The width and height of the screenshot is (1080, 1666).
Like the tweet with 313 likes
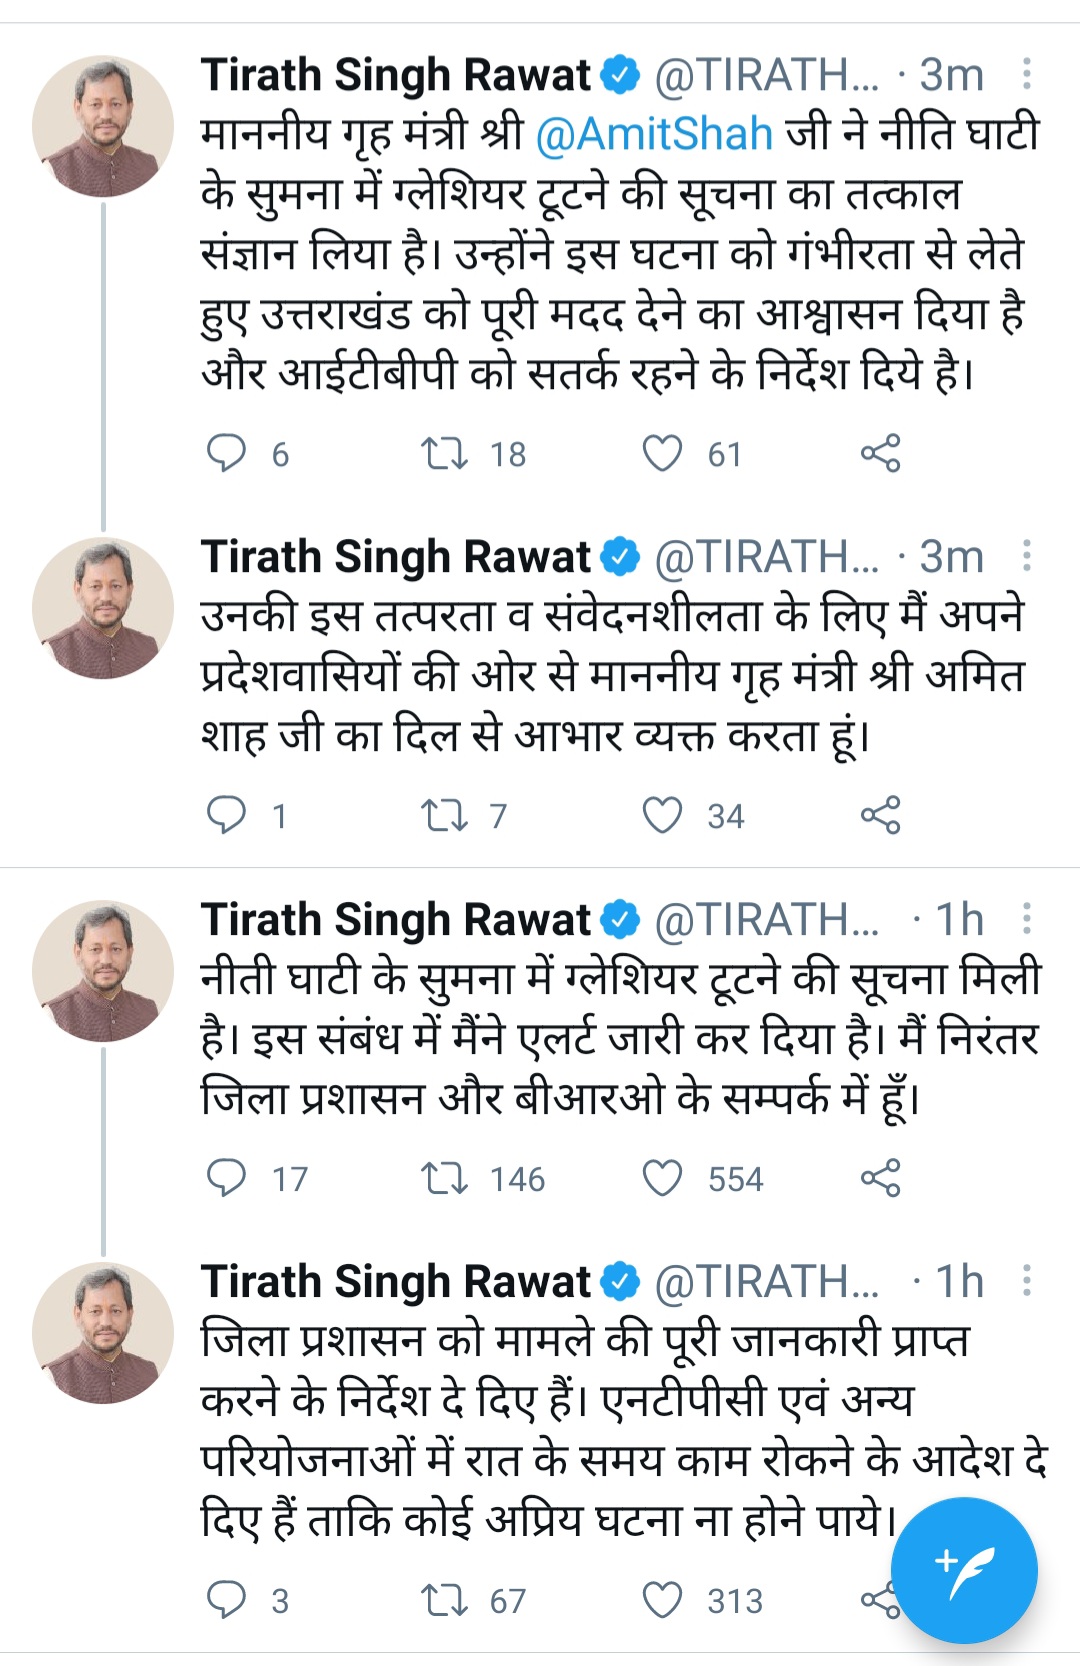pos(662,1600)
